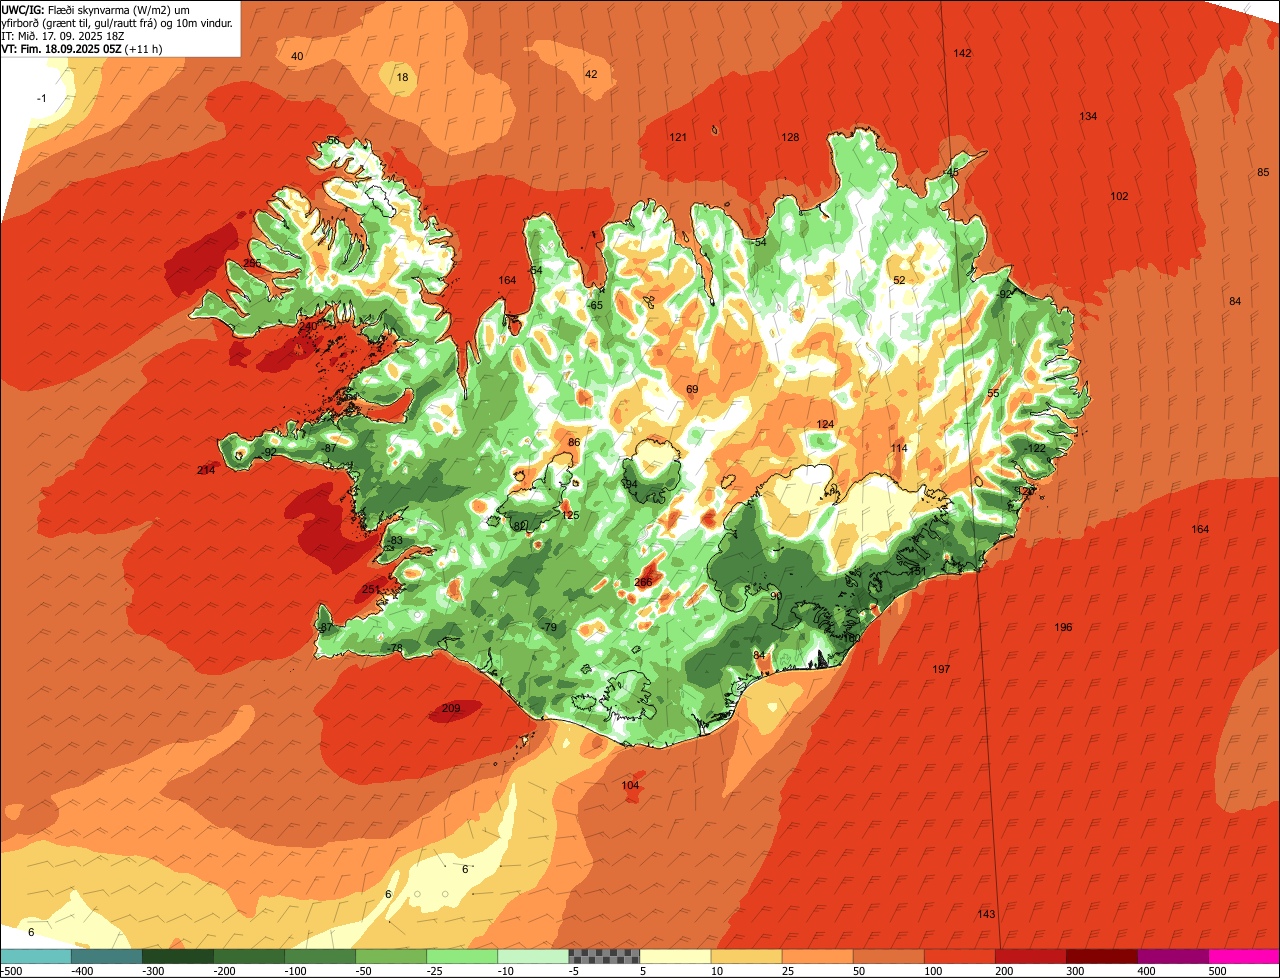Click the flux value 180 on southeast coast
1280x978 pixels.
(x=852, y=638)
